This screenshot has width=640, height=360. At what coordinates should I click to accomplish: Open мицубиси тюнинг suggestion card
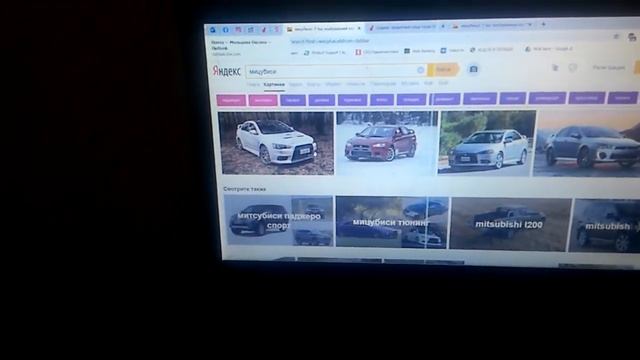(392, 222)
